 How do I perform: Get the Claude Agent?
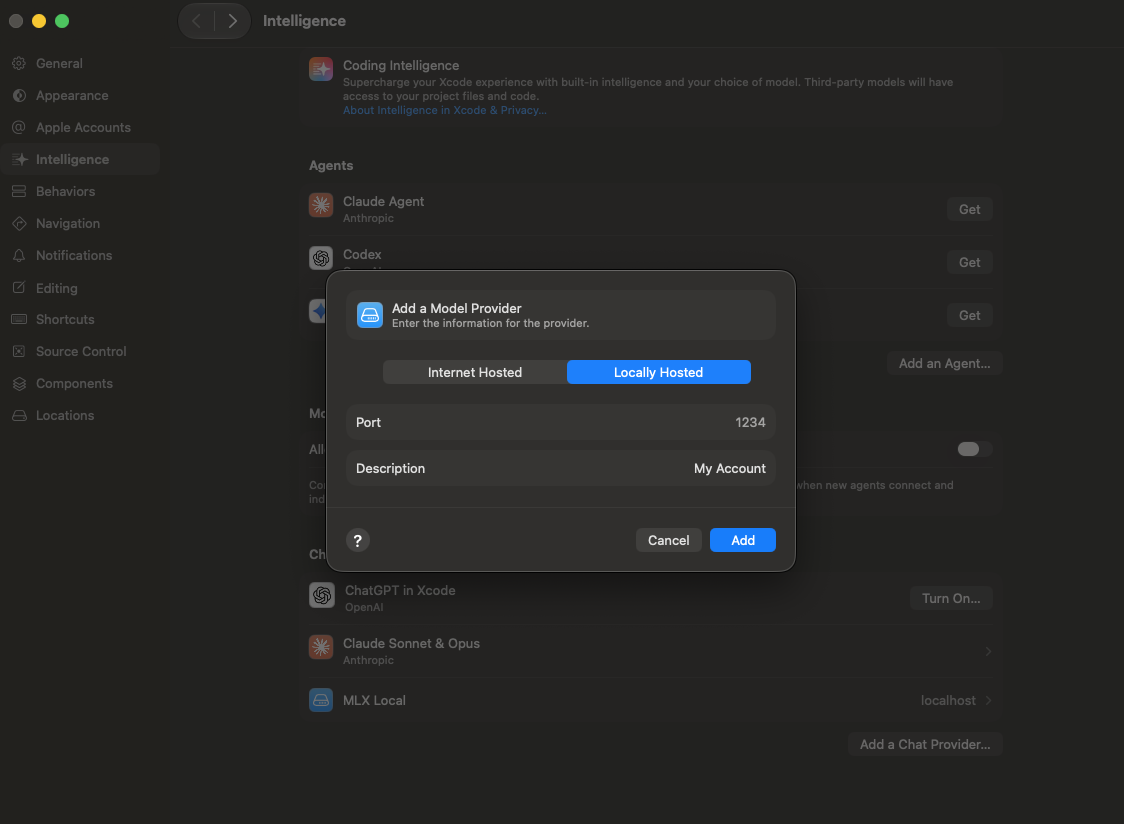(969, 209)
